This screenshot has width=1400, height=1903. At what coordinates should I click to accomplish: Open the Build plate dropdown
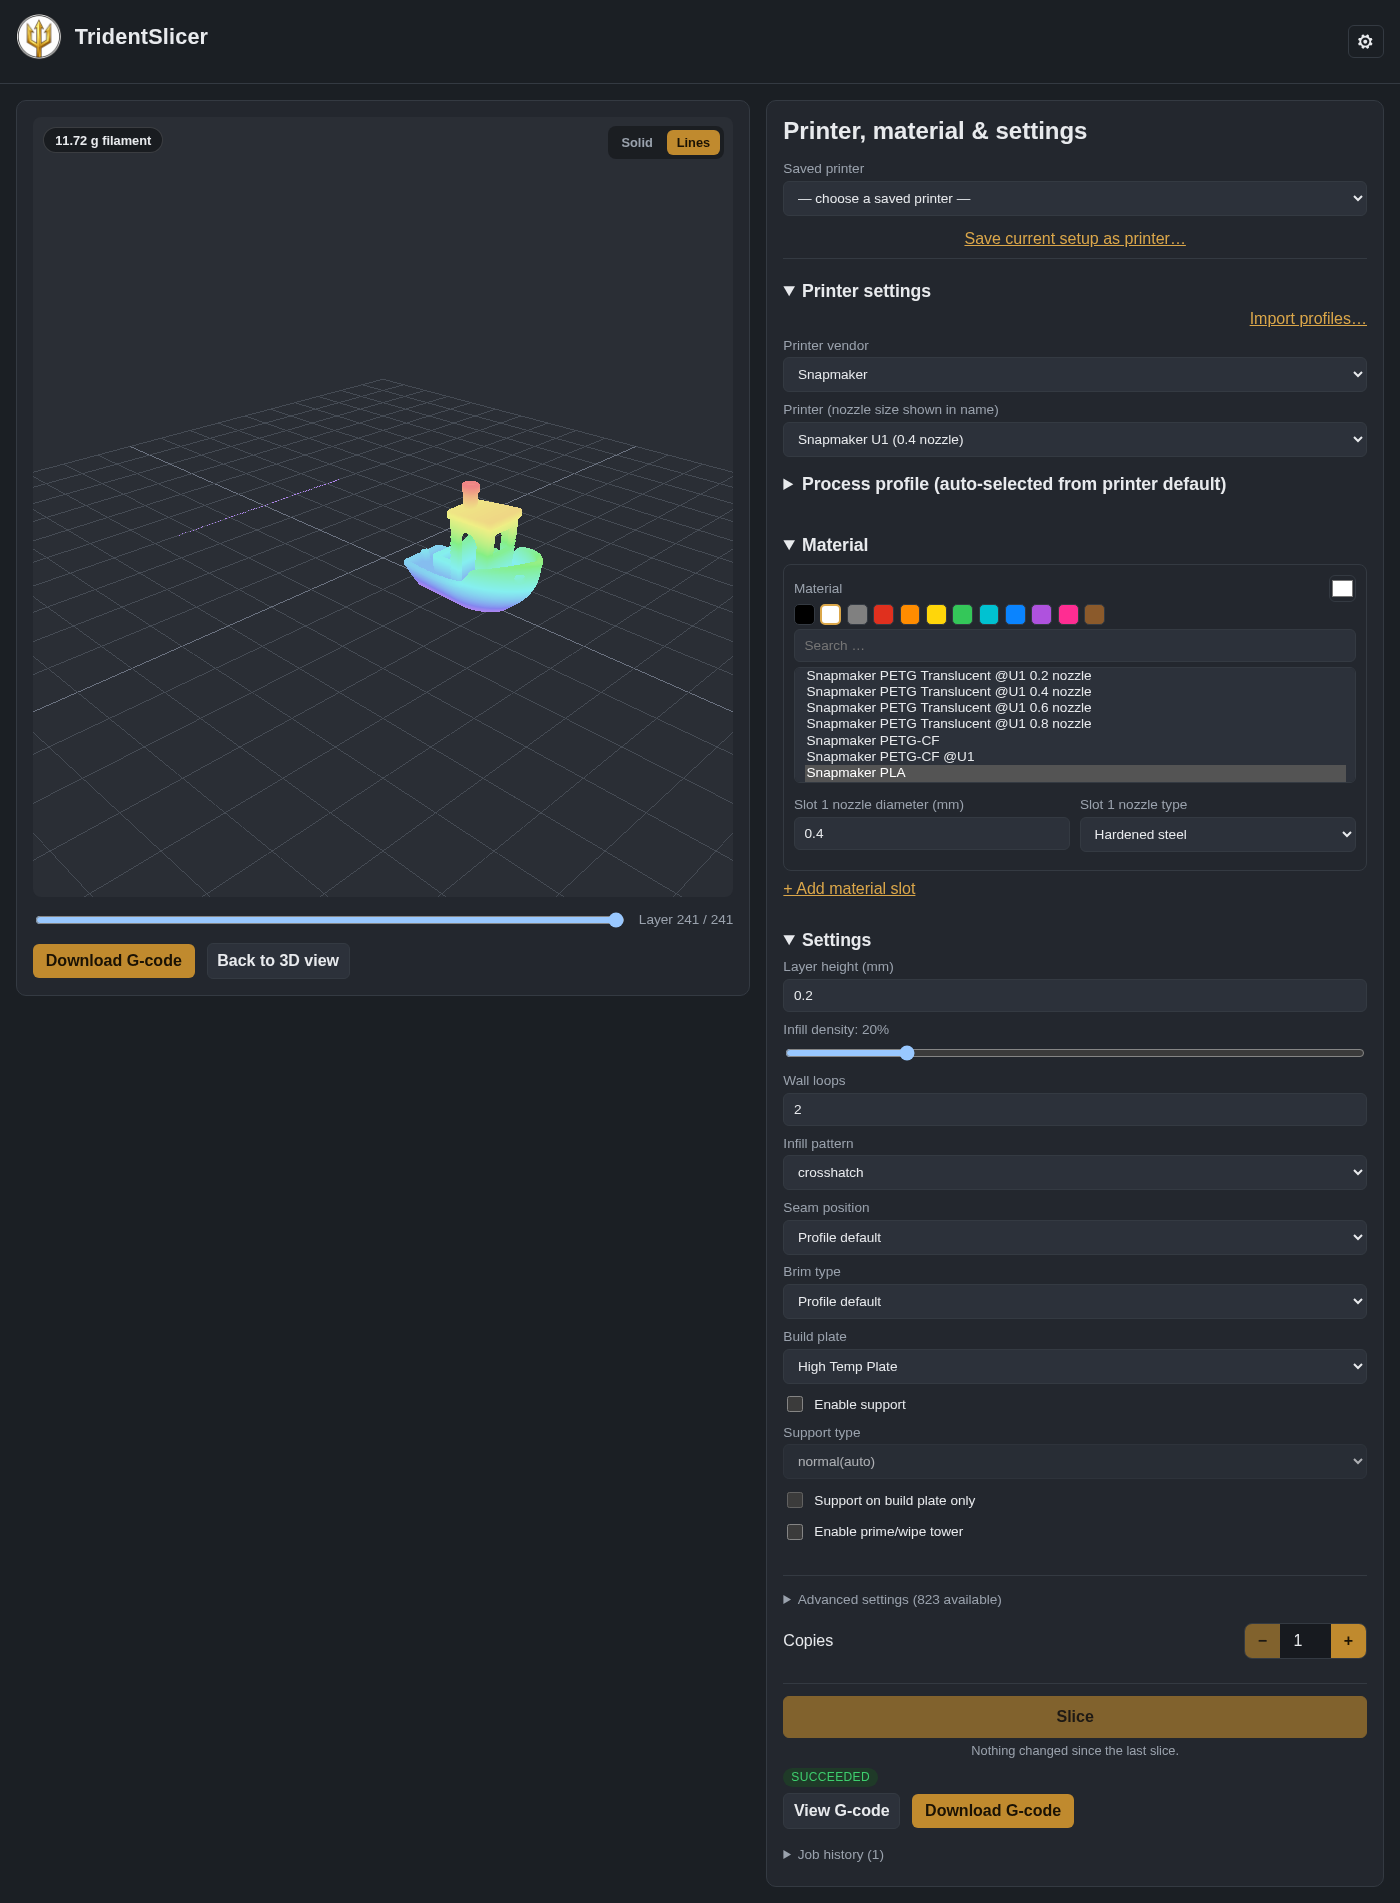click(x=1074, y=1367)
